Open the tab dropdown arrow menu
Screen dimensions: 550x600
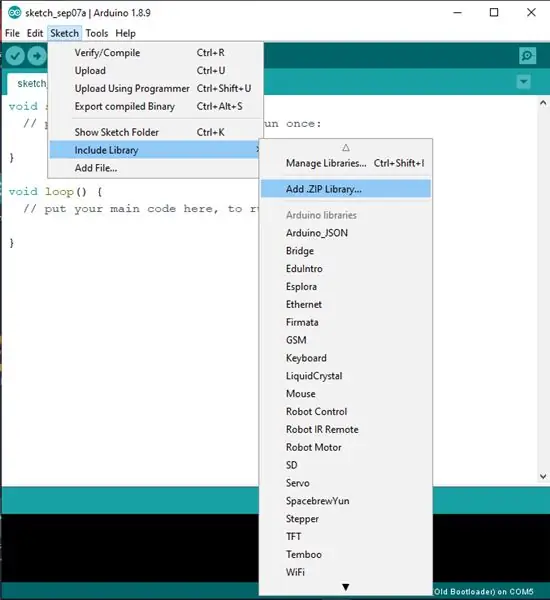523,82
